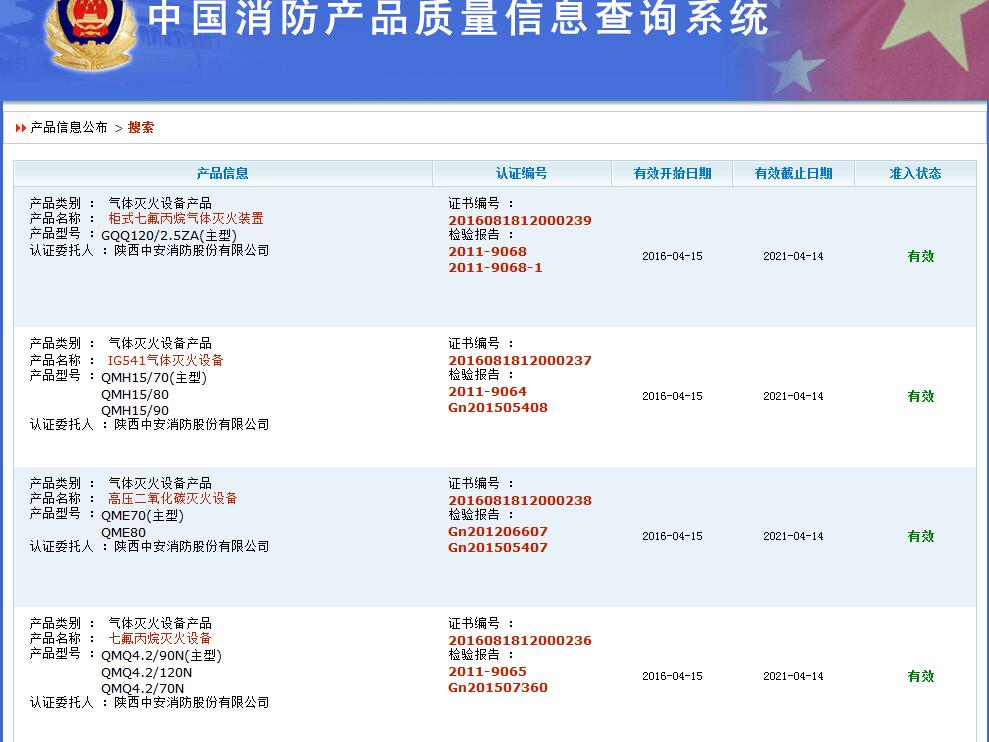989x742 pixels.
Task: Open the IG541气体灭火设备 product link
Action: [x=166, y=360]
